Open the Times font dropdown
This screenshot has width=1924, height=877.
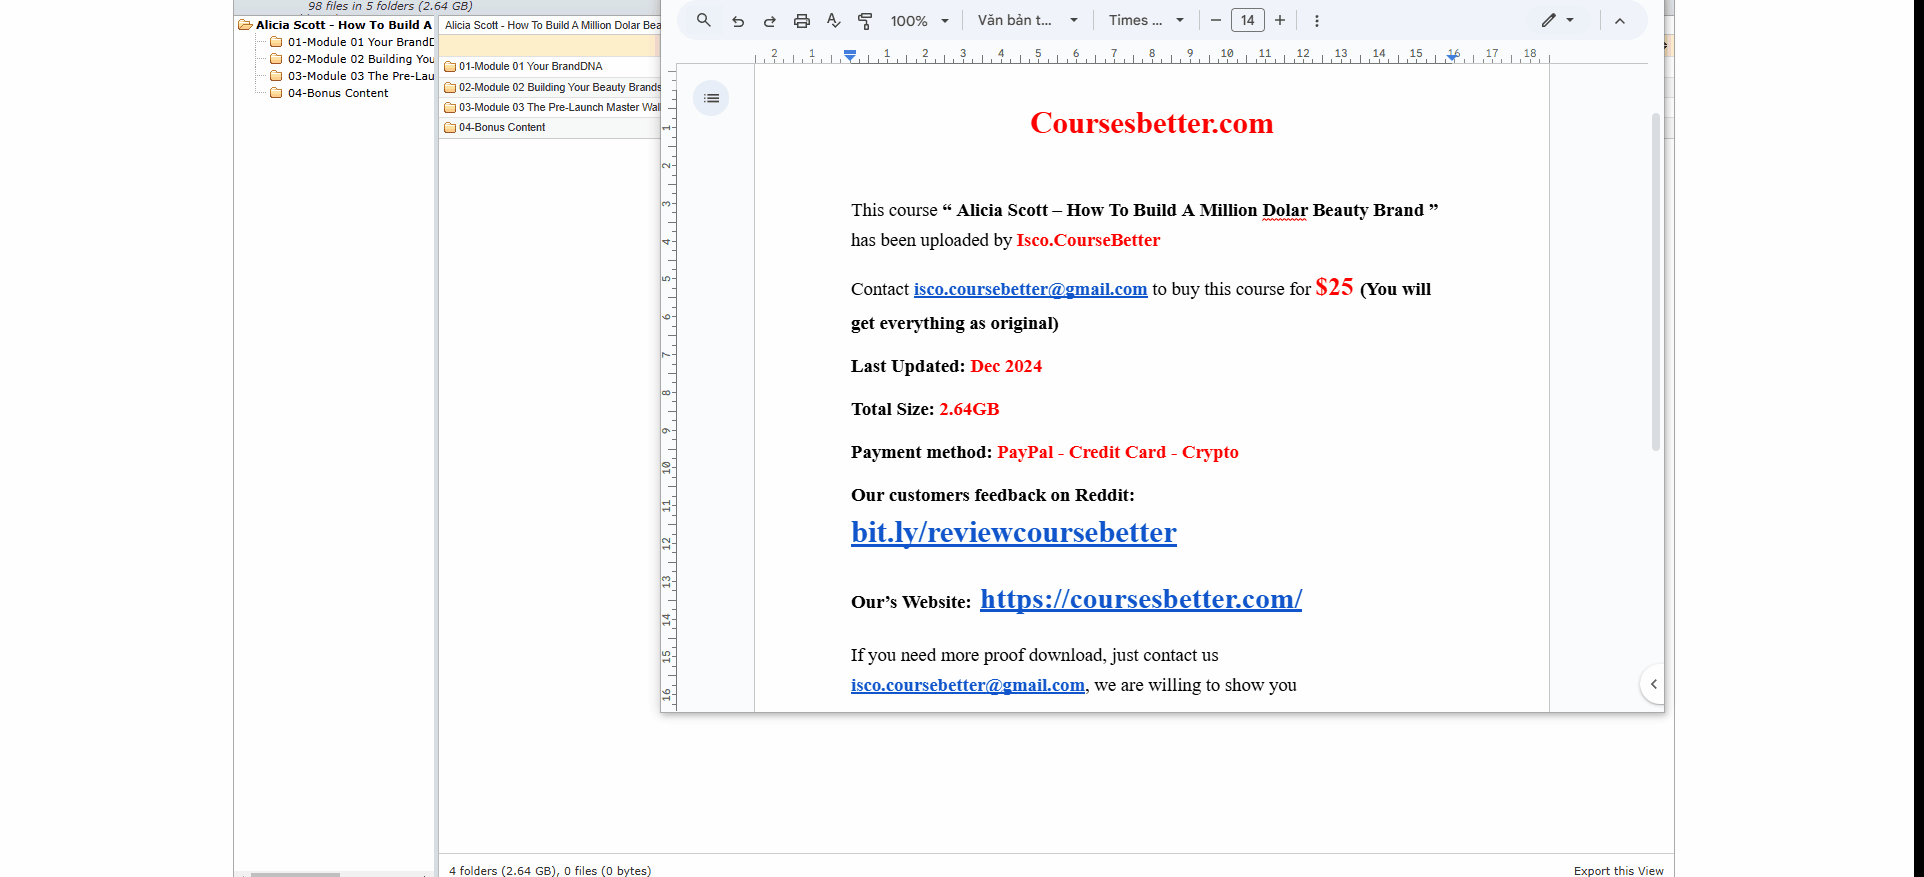(1146, 20)
